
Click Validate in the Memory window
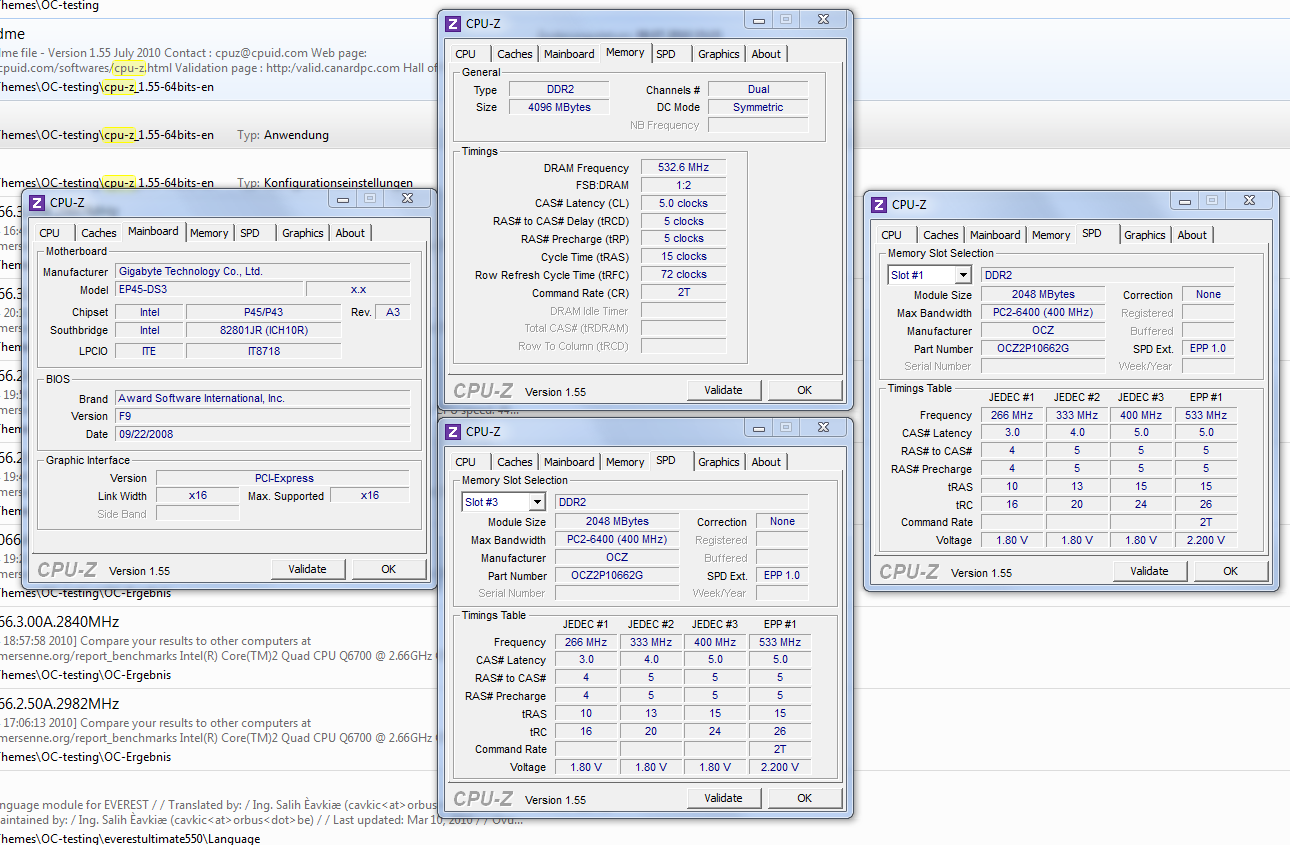(724, 390)
